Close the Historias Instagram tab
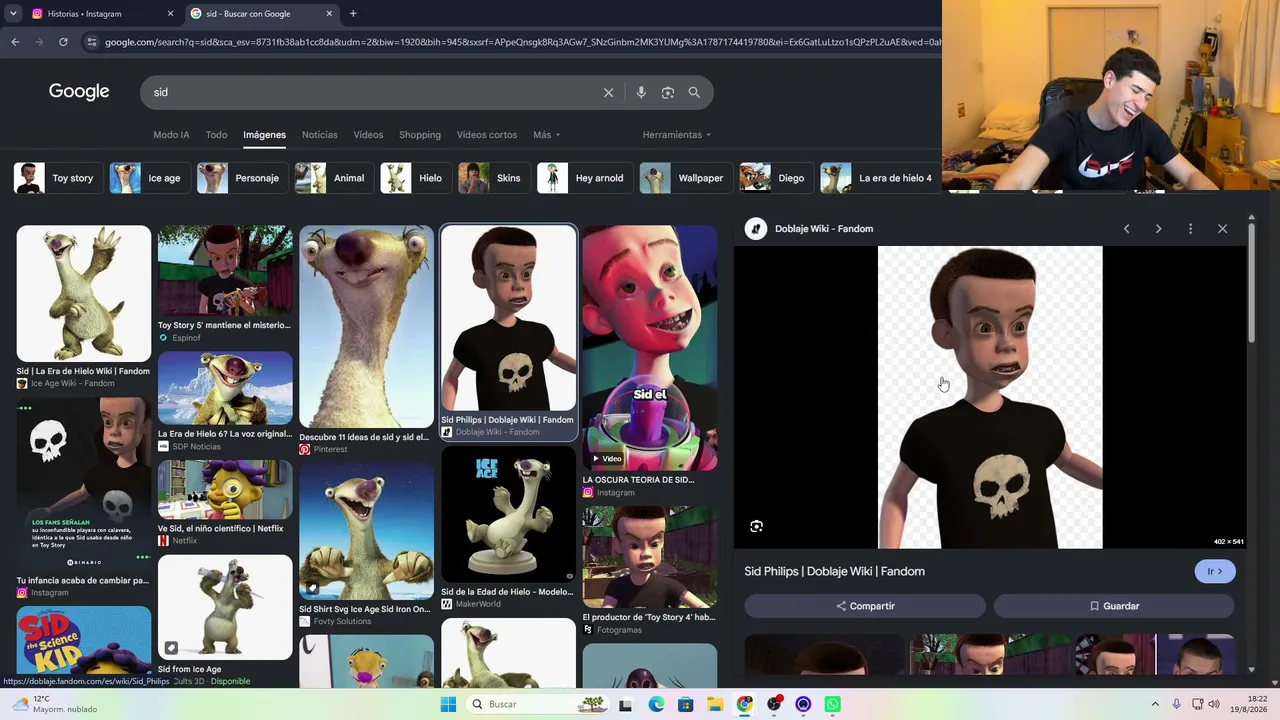The height and width of the screenshot is (720, 1280). [x=170, y=14]
